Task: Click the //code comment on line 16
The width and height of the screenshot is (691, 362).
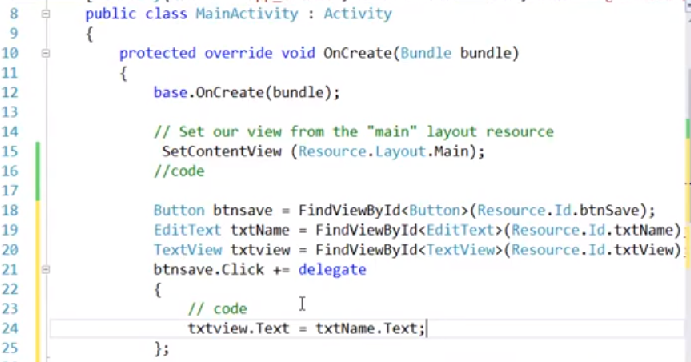Action: 179,171
